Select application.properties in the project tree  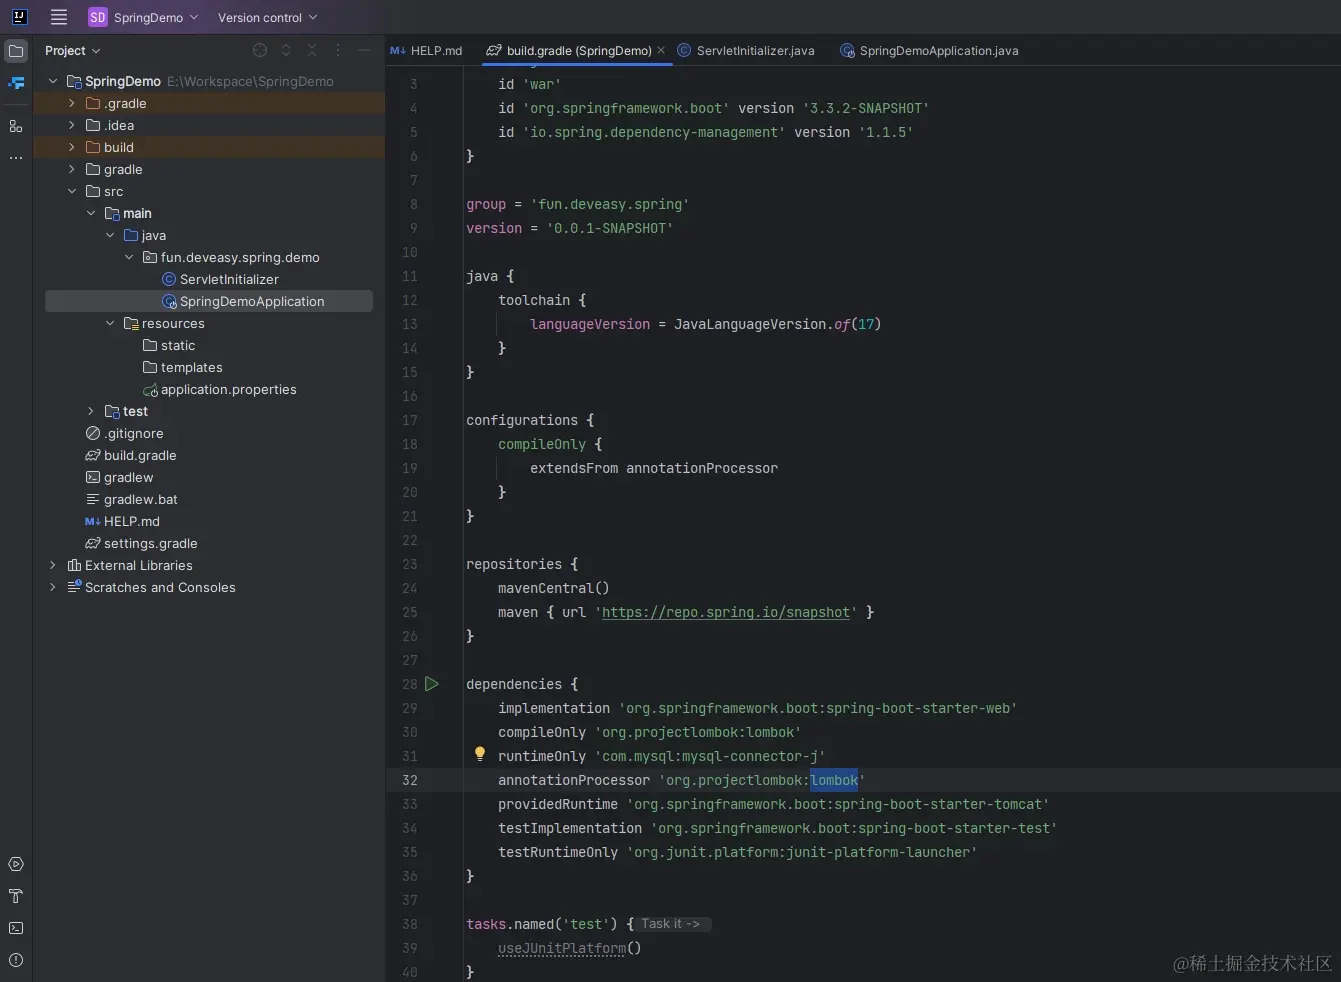click(228, 389)
